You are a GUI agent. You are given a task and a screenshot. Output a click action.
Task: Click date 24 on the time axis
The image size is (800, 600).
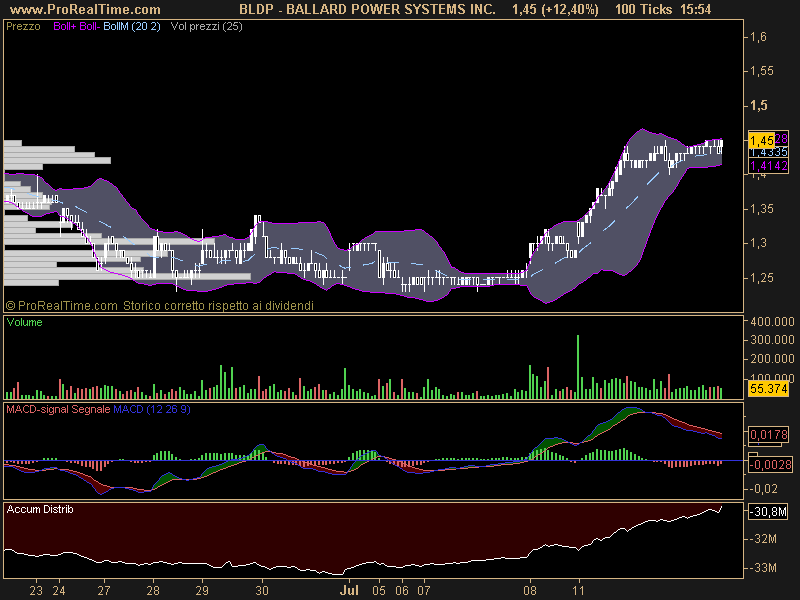[x=59, y=591]
